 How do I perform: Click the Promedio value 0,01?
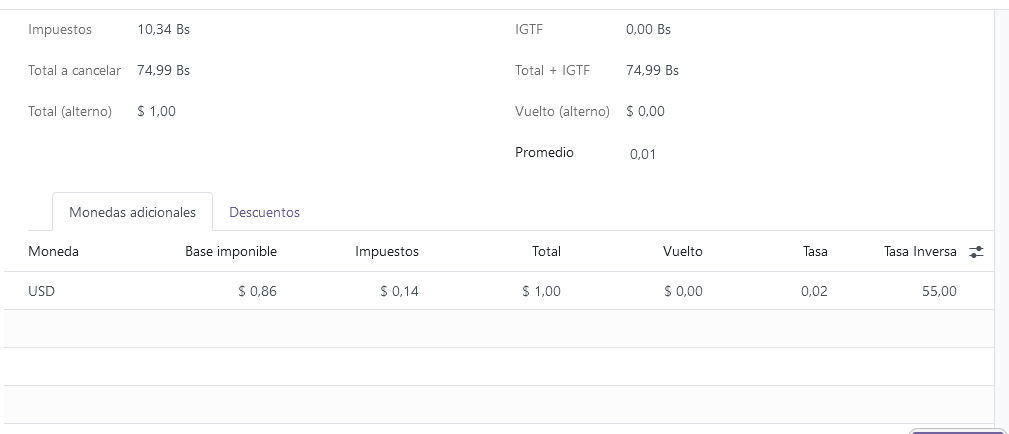click(x=643, y=154)
